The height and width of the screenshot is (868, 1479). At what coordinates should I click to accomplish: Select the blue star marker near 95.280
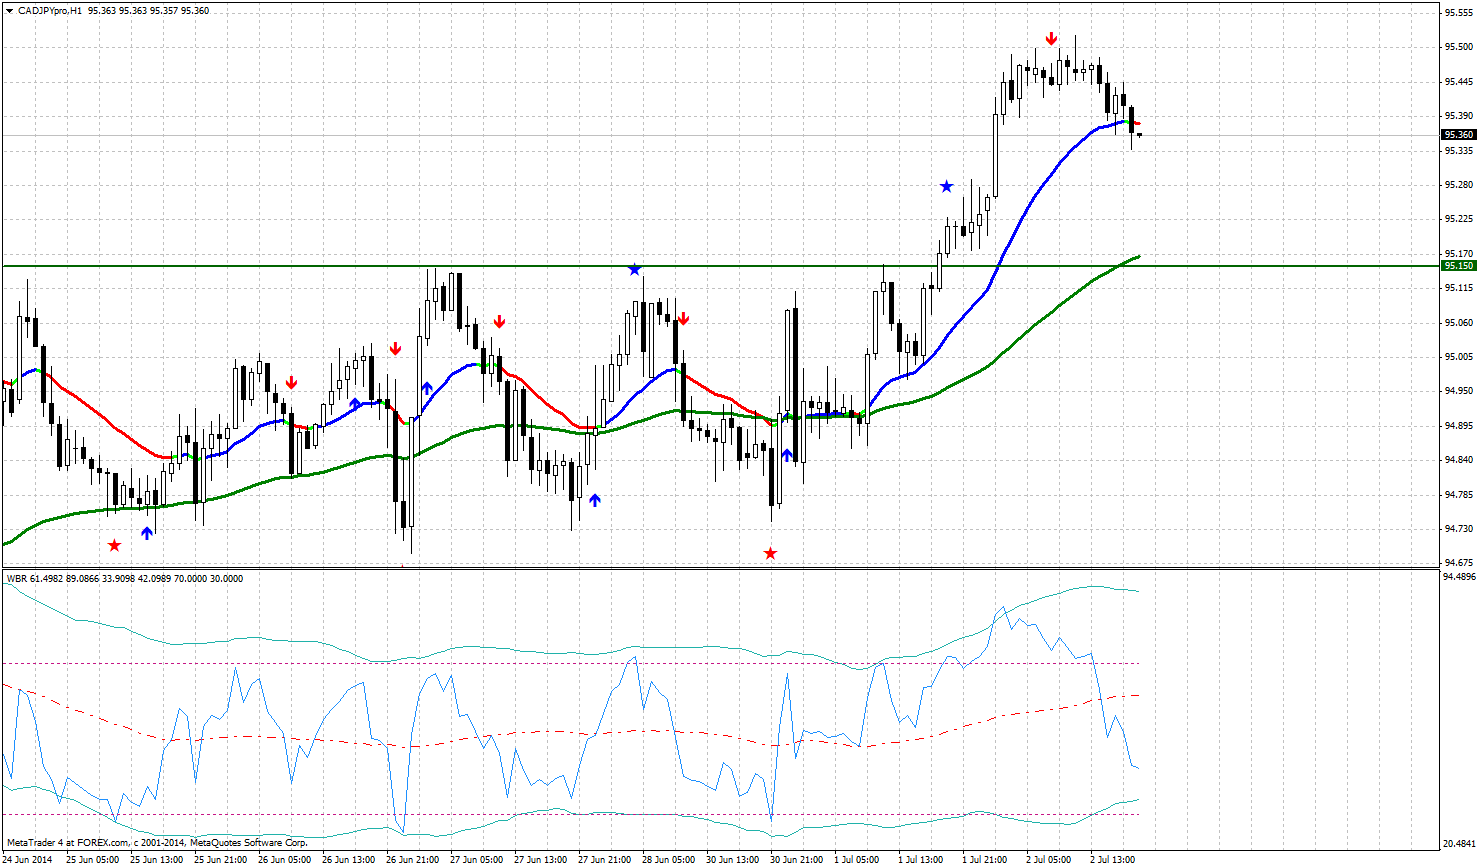(946, 185)
